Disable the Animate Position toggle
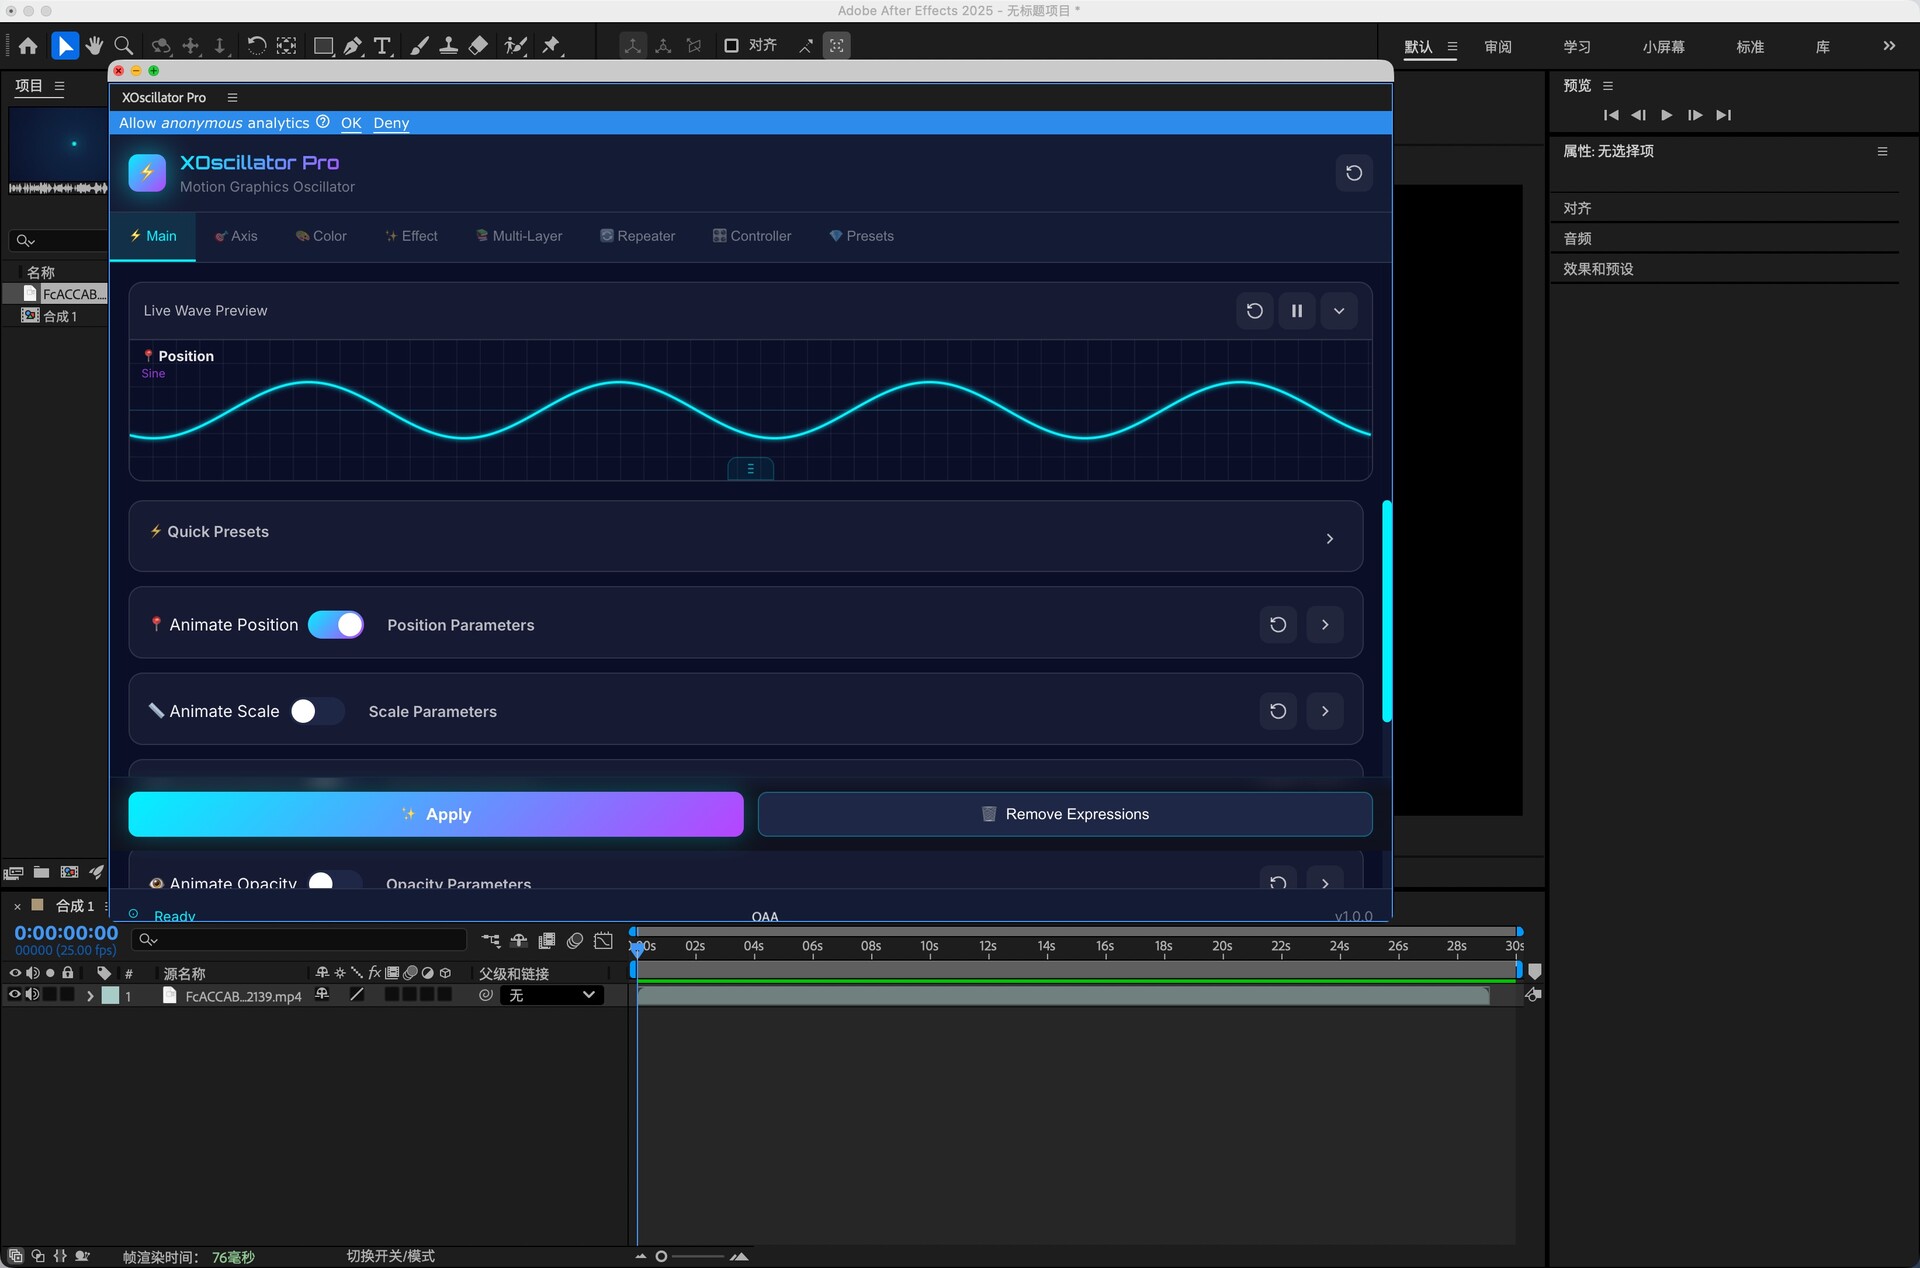The width and height of the screenshot is (1920, 1268). (336, 625)
